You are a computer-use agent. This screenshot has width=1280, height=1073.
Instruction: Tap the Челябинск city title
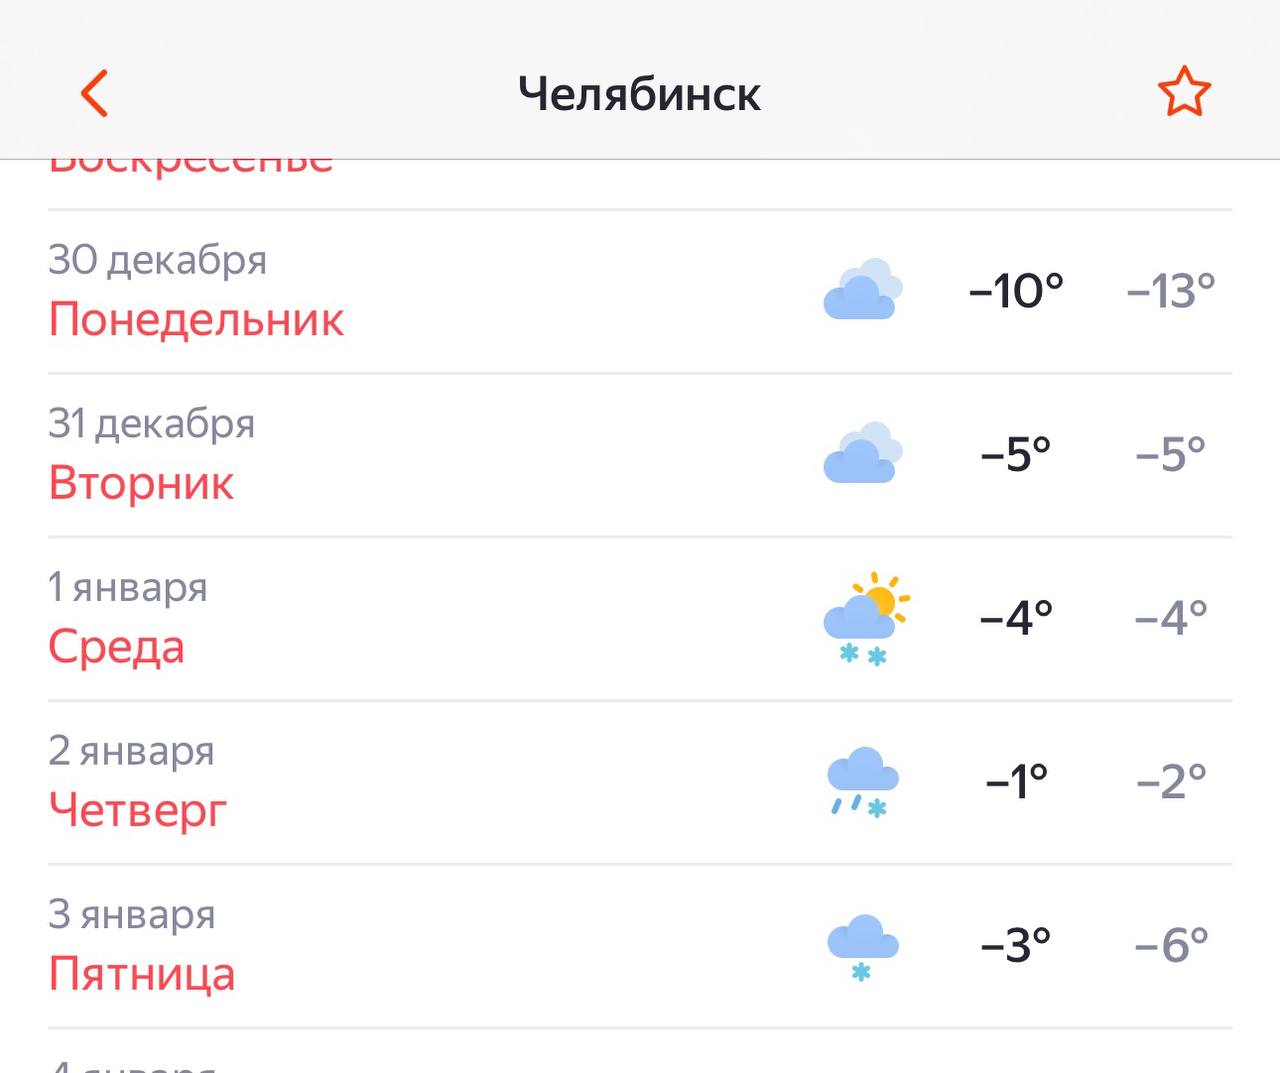point(639,94)
